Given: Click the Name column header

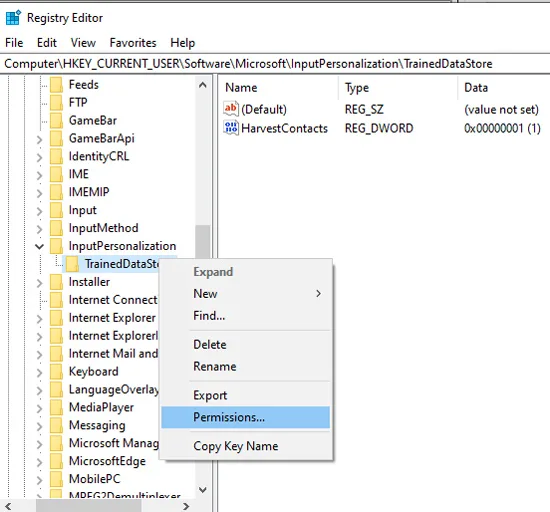Looking at the screenshot, I should pos(279,87).
